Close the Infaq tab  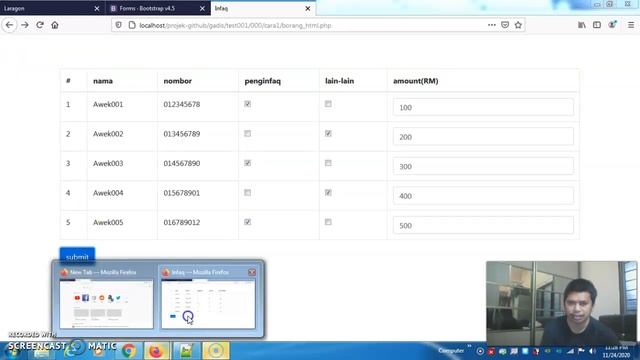(308, 9)
